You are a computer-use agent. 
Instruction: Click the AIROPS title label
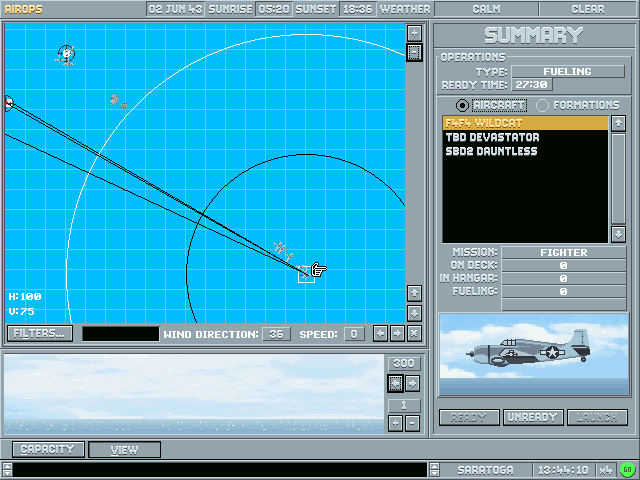click(x=24, y=9)
